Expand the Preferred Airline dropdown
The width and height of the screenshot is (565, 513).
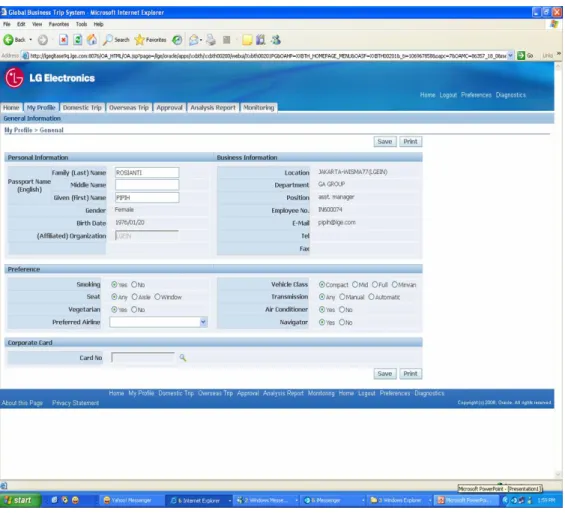(204, 322)
